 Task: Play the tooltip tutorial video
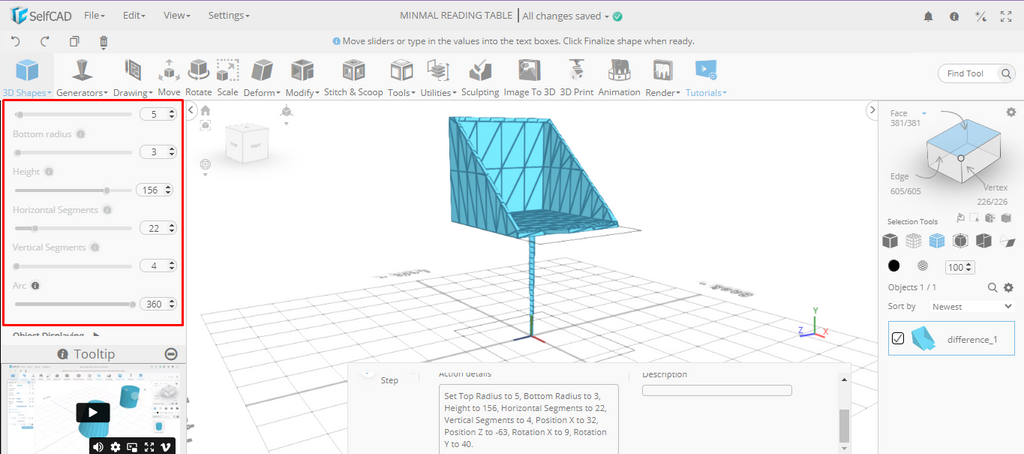tap(92, 411)
